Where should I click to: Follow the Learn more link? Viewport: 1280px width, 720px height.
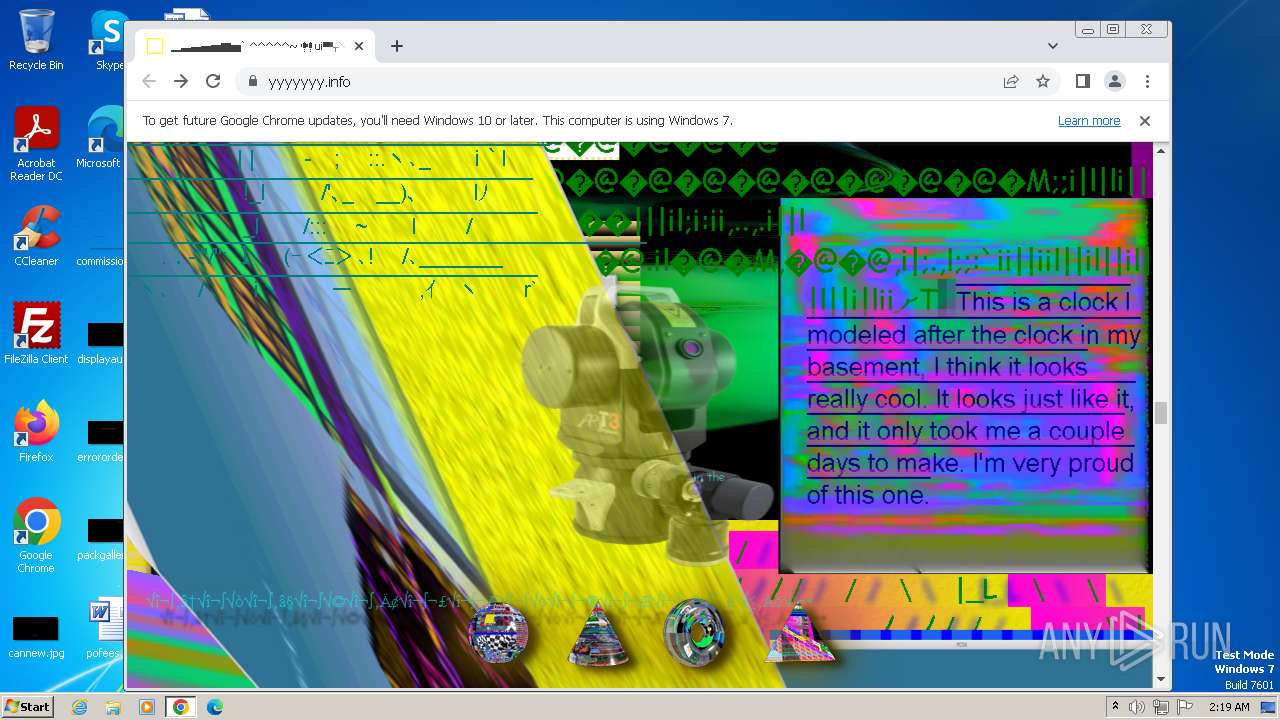click(1089, 121)
